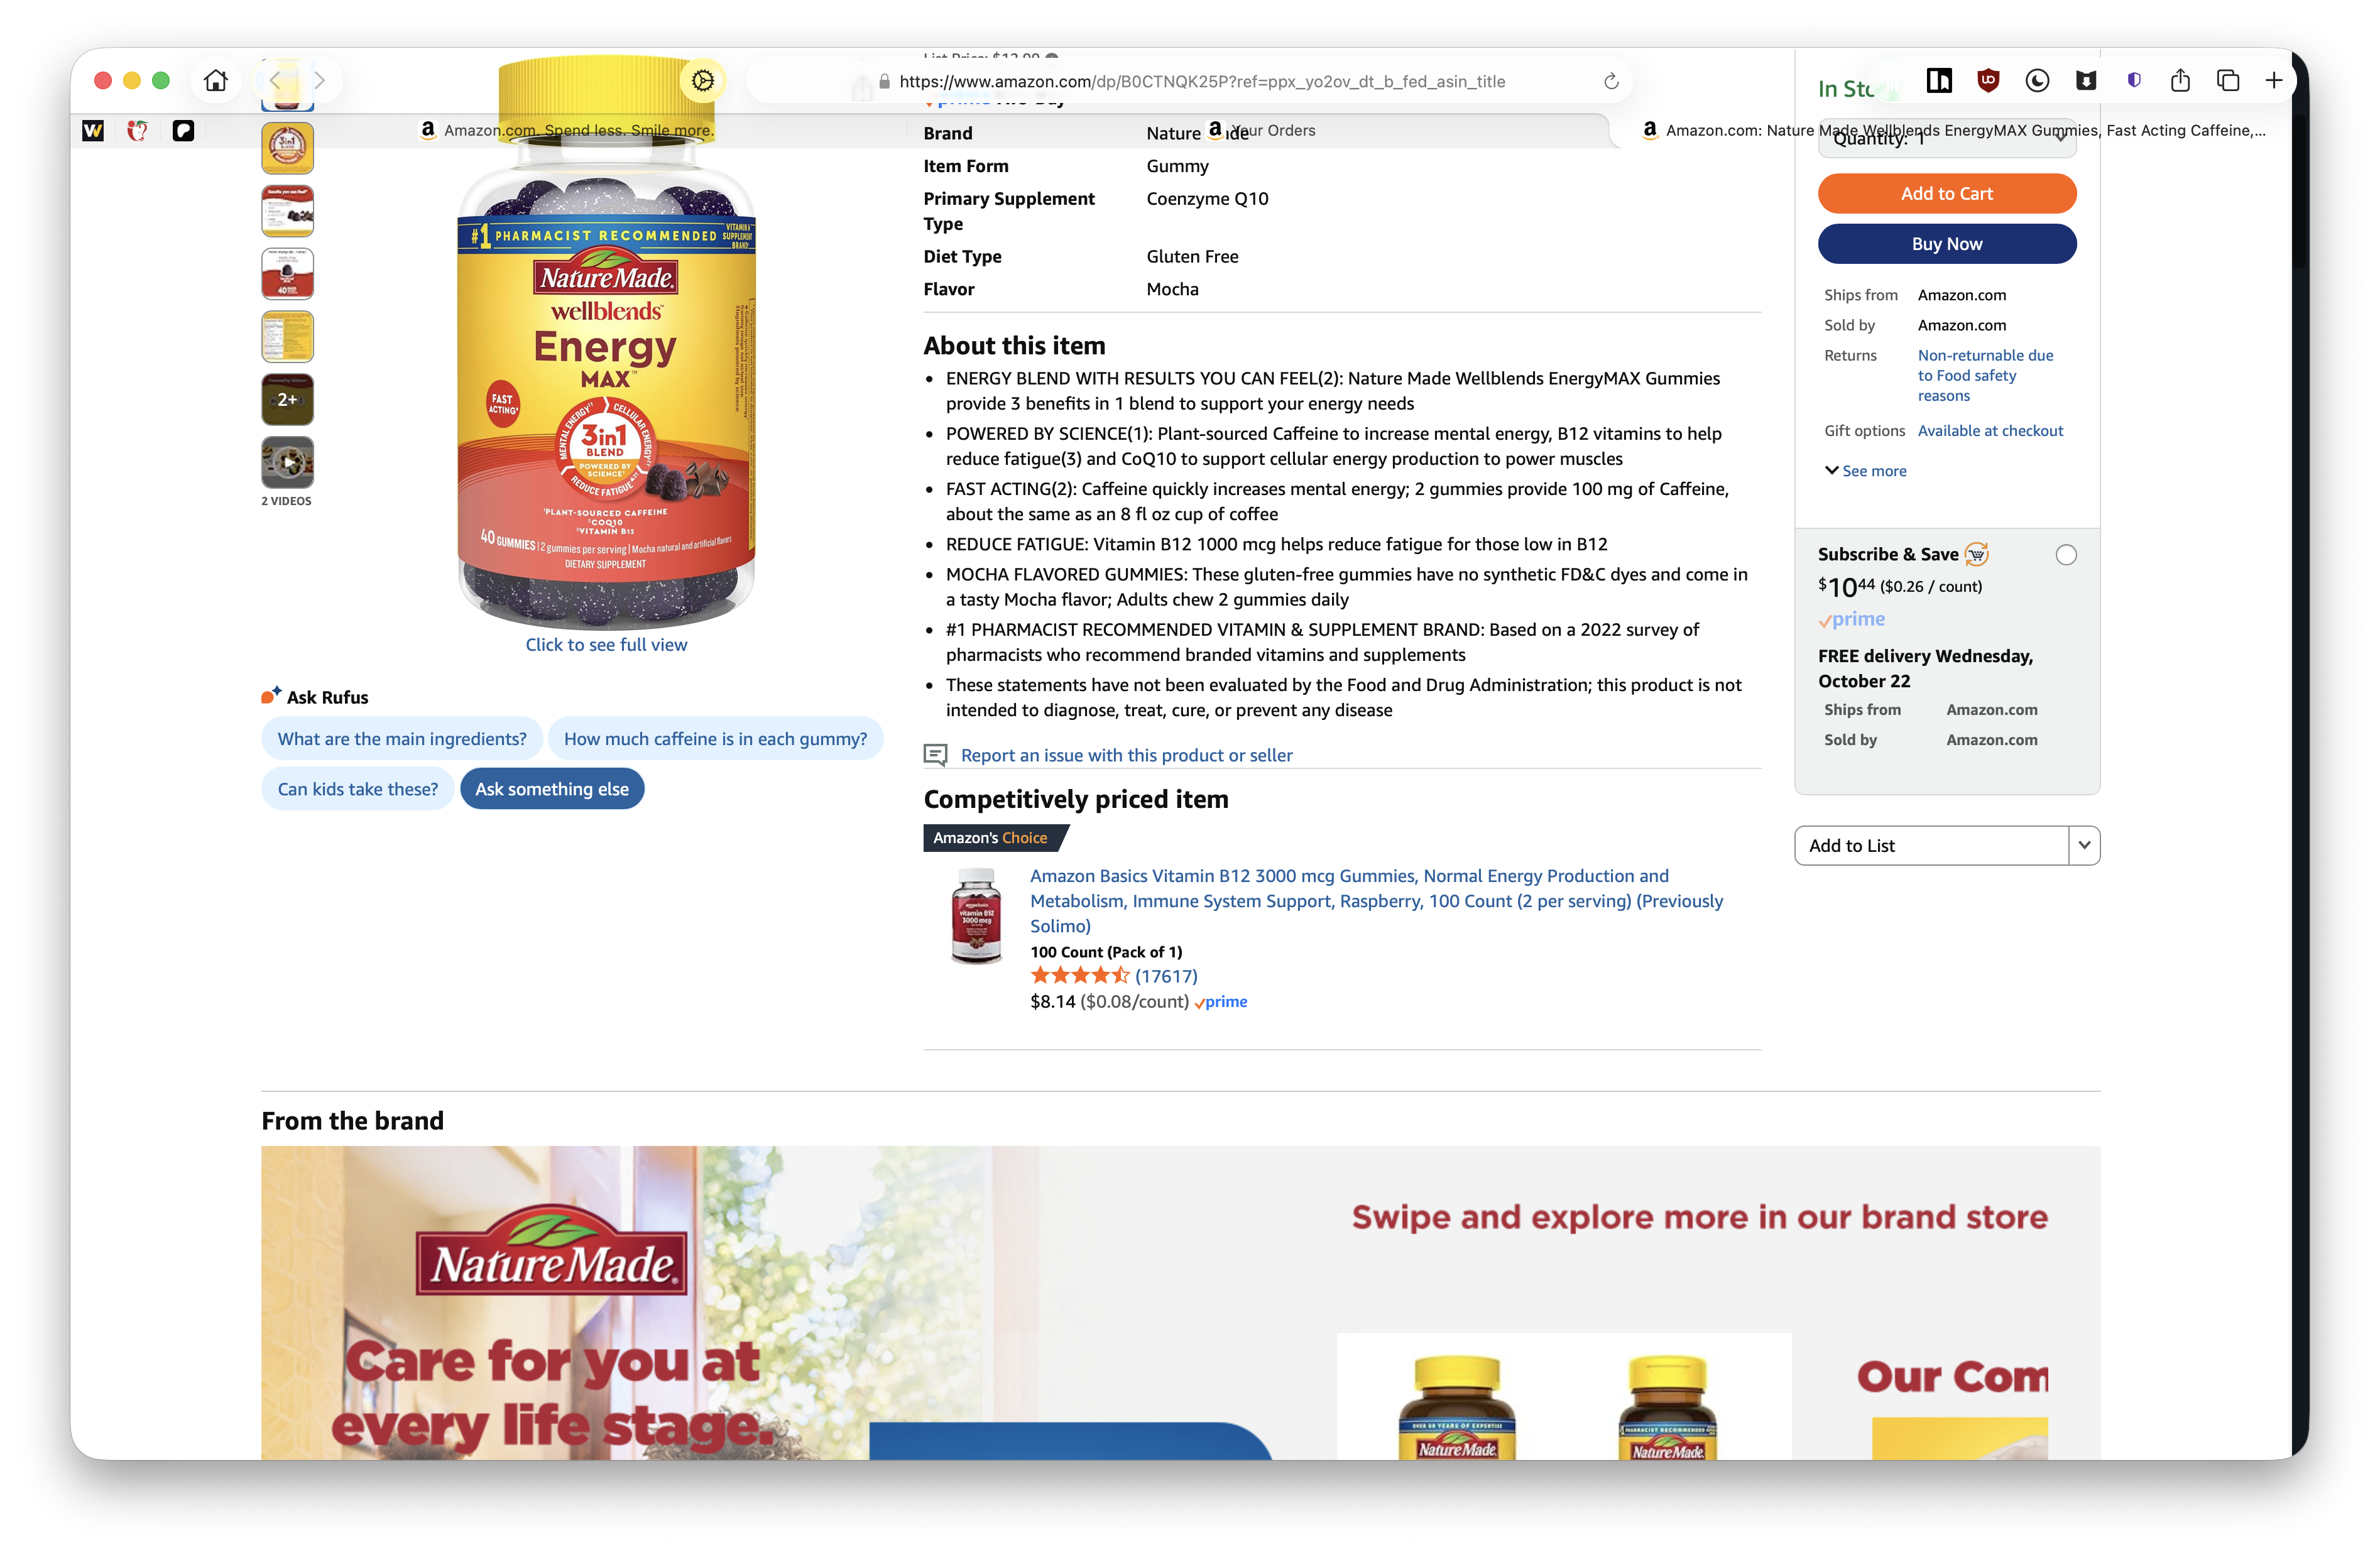Select the Subscribe & Save radio button
2380x1553 pixels.
click(x=2066, y=555)
